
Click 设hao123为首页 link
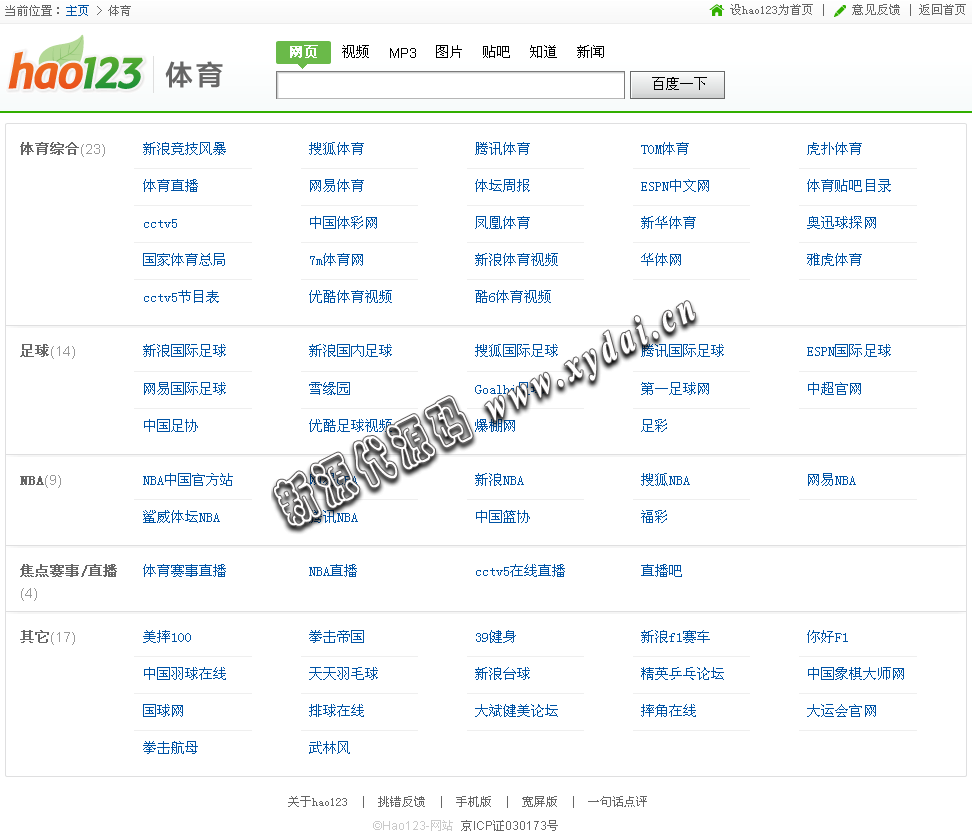point(771,10)
